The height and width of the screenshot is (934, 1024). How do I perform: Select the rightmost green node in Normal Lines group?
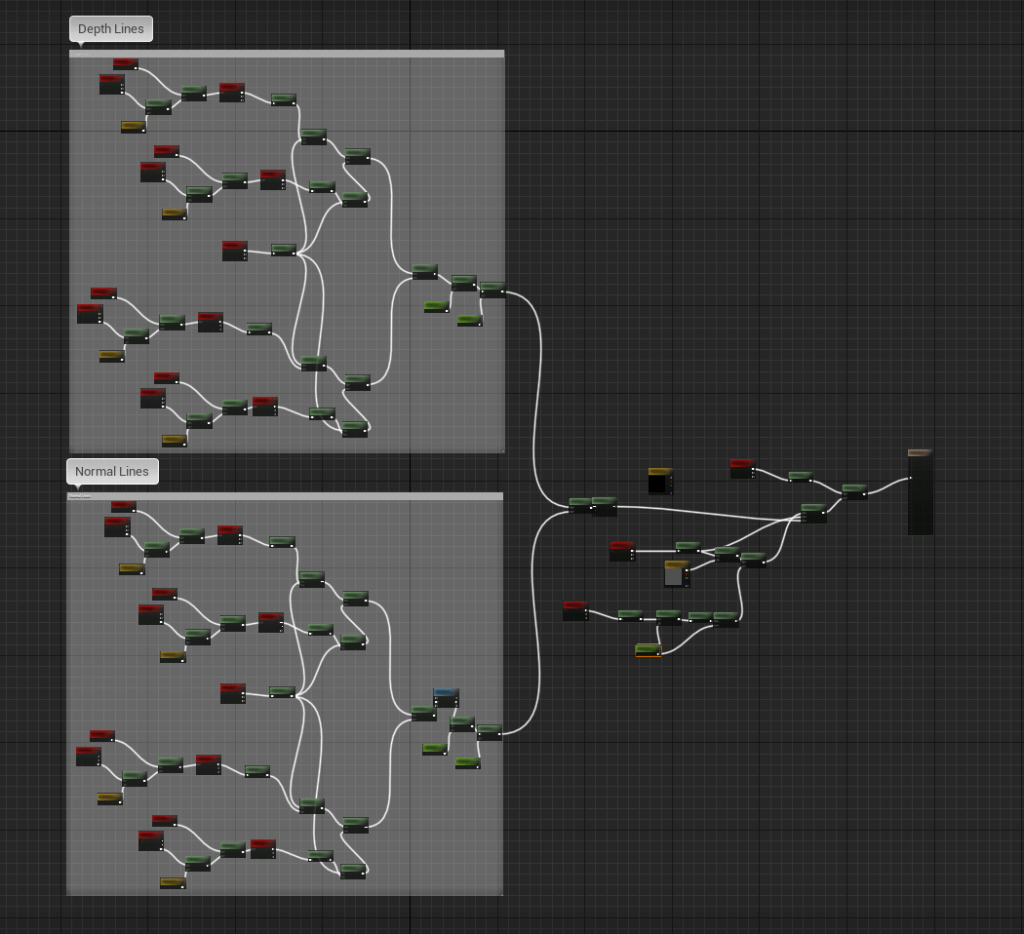(489, 732)
